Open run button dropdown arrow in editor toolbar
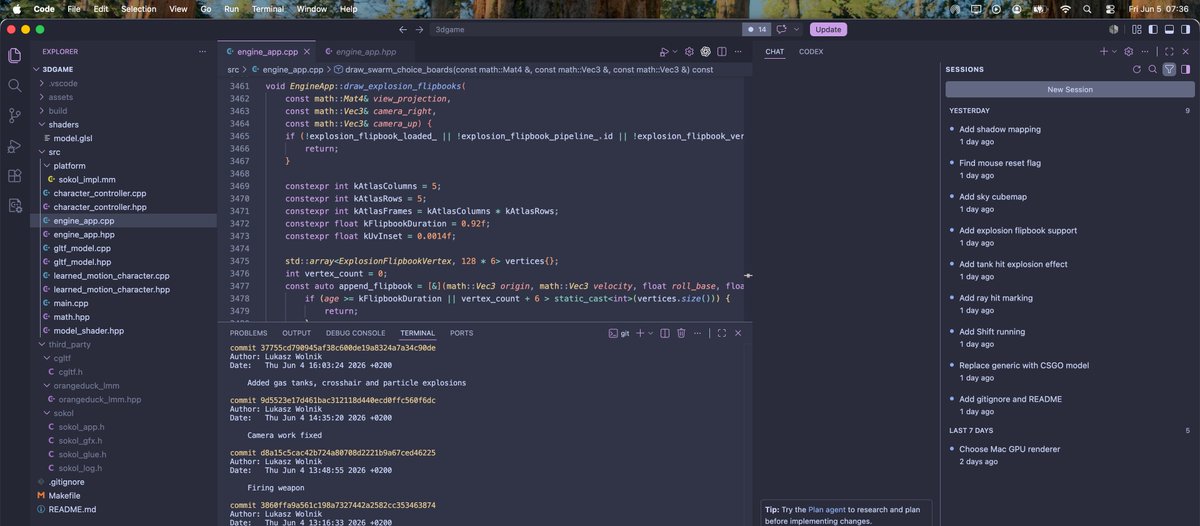Screen dimensions: 1200x526 click(x=675, y=51)
